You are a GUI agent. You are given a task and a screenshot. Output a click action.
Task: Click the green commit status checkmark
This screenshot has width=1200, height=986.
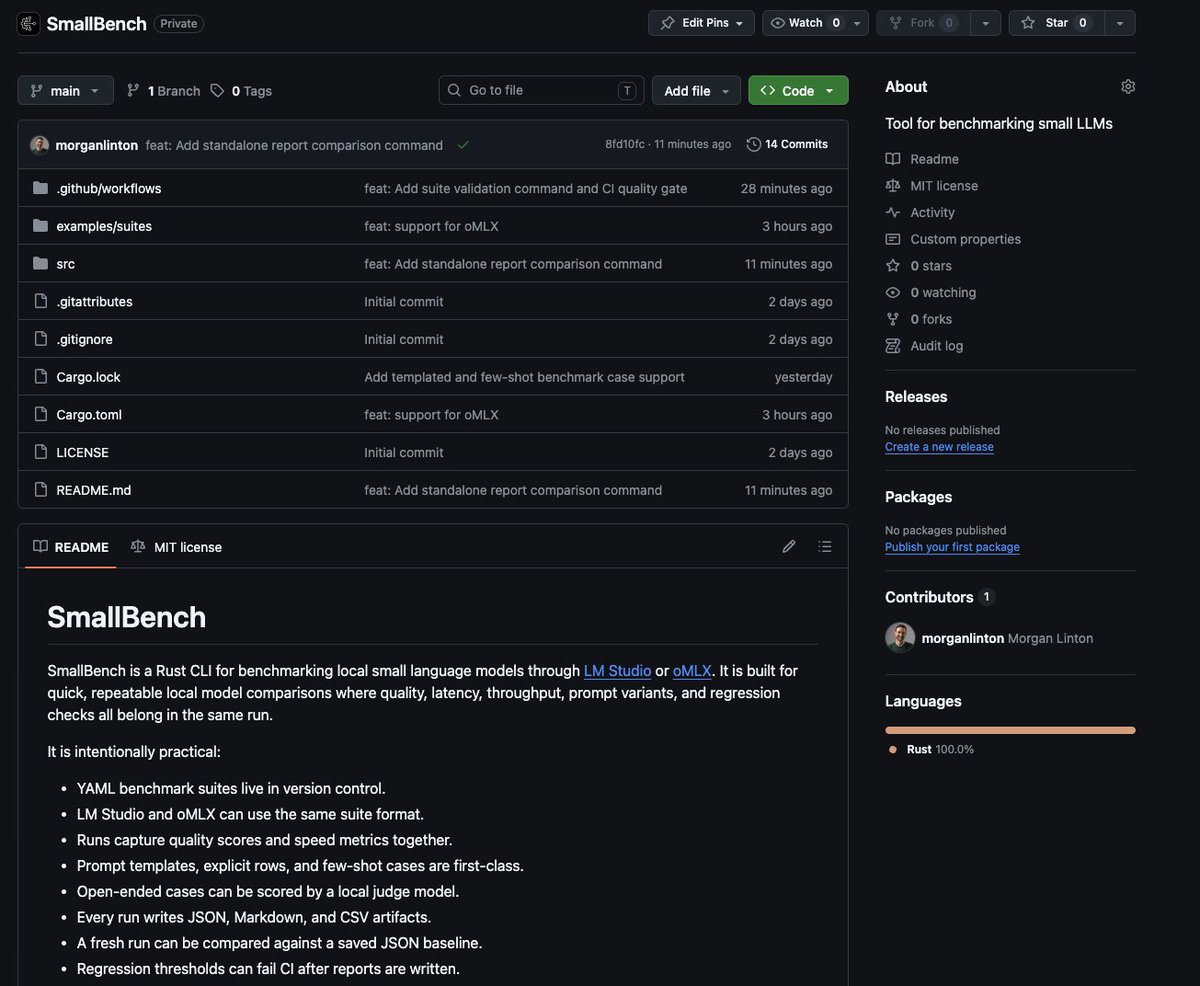pyautogui.click(x=463, y=145)
